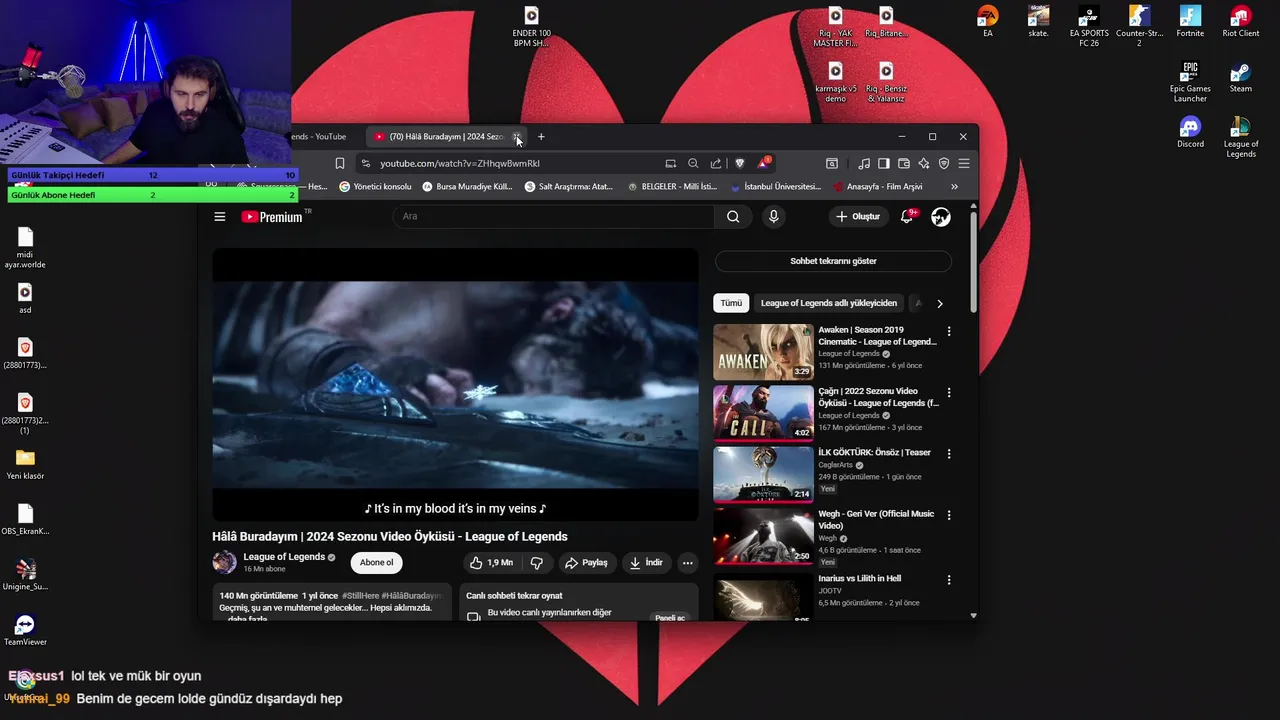The width and height of the screenshot is (1280, 720).
Task: Bookmark the page using the address bar bookmark icon
Action: [340, 163]
